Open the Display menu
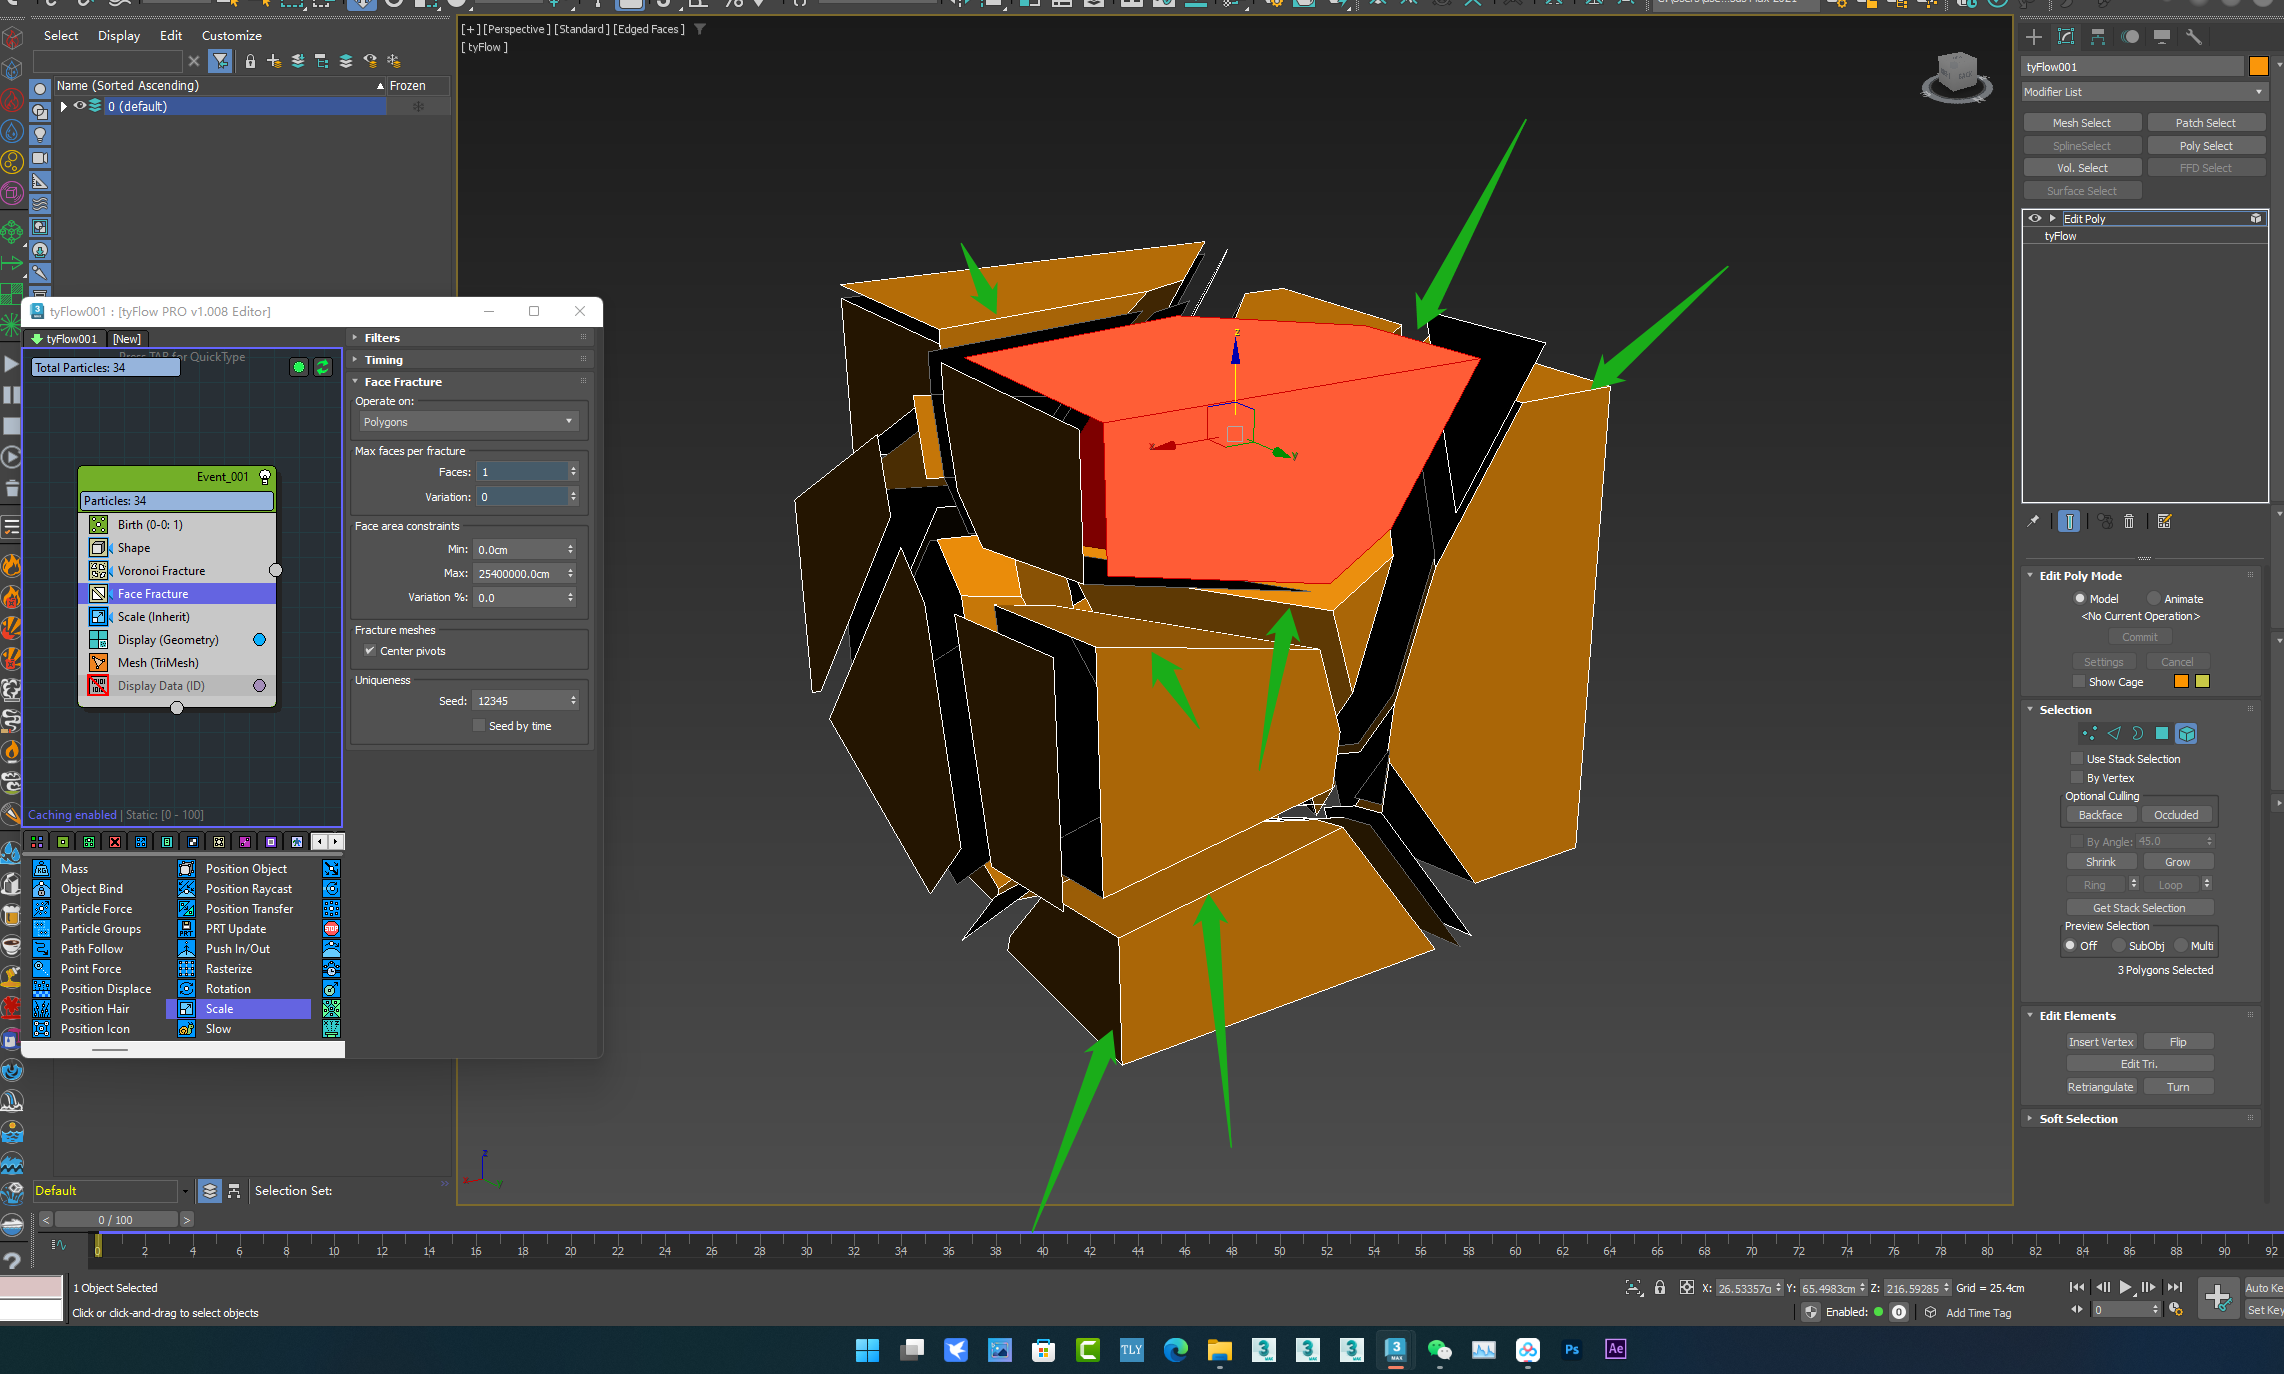2284x1374 pixels. pyautogui.click(x=119, y=36)
